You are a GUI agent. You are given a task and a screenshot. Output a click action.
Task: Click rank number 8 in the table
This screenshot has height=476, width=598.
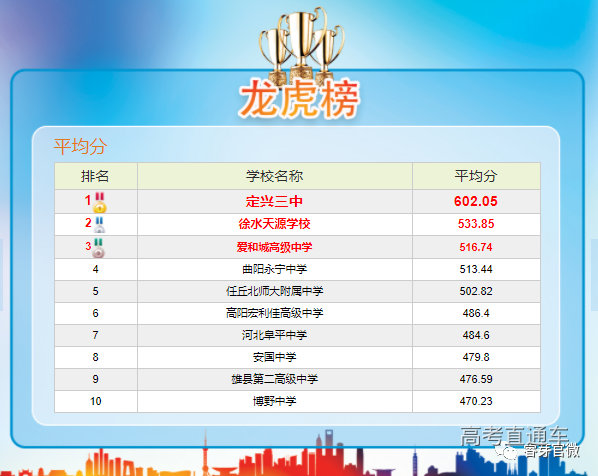pyautogui.click(x=95, y=357)
